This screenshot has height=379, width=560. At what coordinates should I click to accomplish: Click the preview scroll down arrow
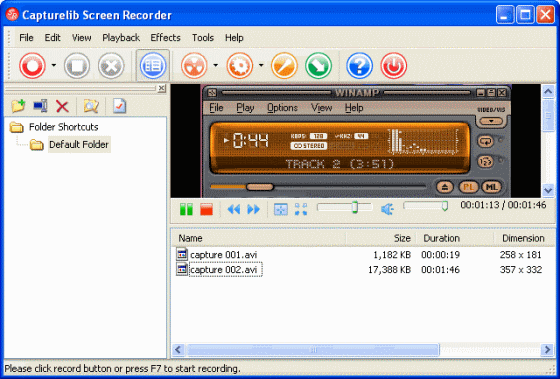tap(548, 190)
